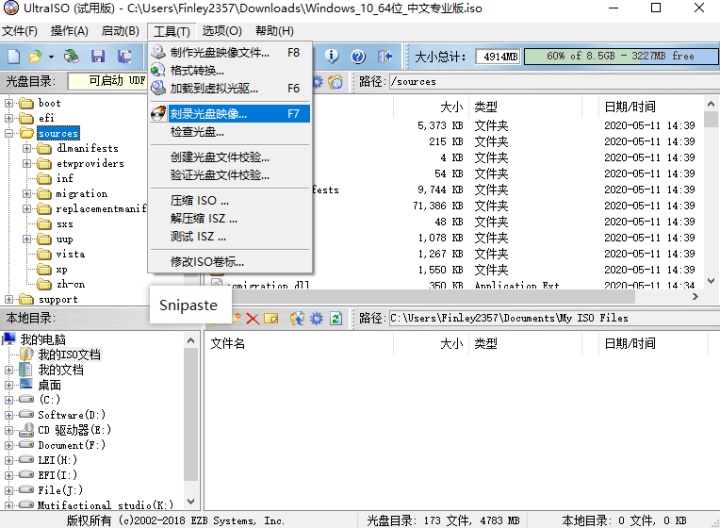Viewport: 720px width, 528px height.
Task: Click the down arrow of image list scrollbar
Action: click(711, 281)
